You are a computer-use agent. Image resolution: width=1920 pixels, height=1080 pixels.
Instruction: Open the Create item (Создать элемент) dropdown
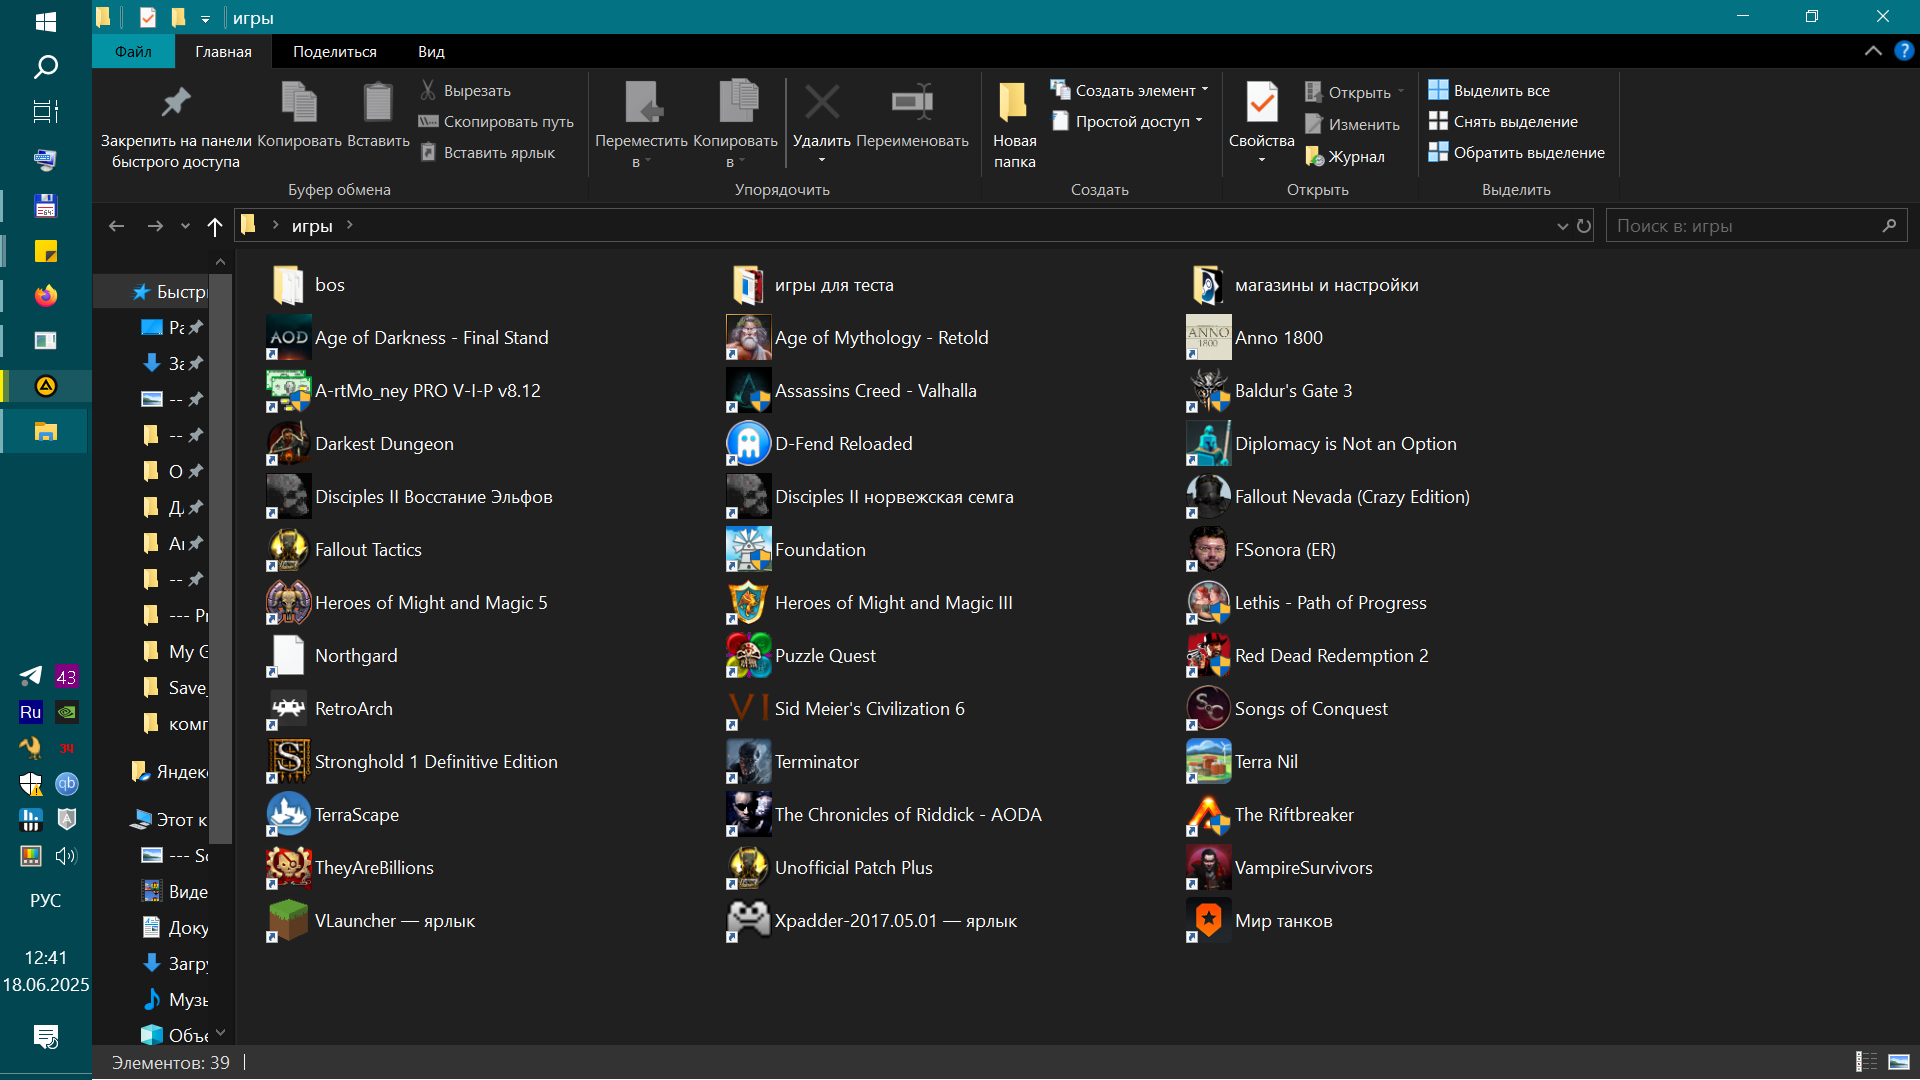[1134, 91]
